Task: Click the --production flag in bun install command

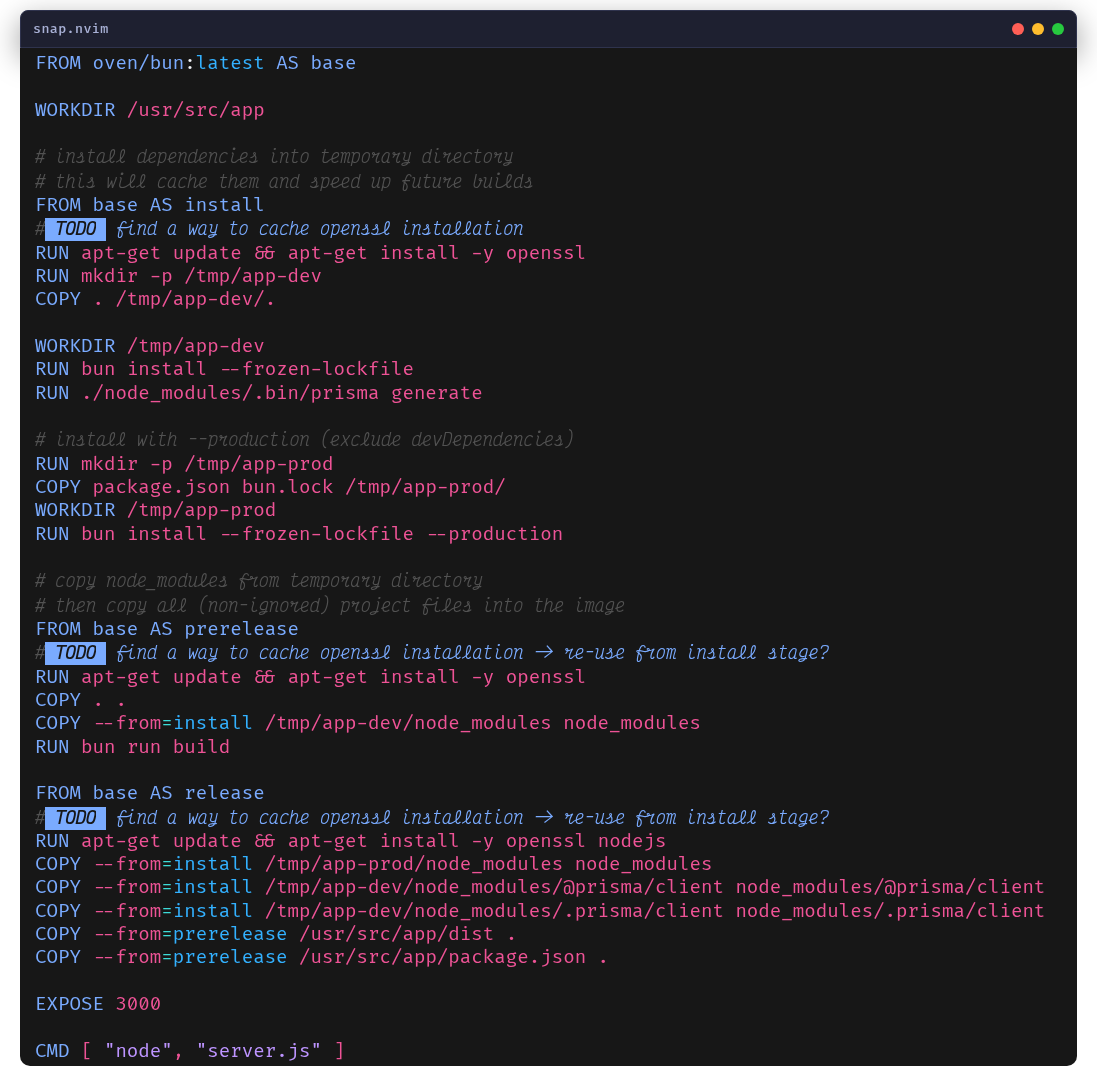Action: (x=494, y=534)
